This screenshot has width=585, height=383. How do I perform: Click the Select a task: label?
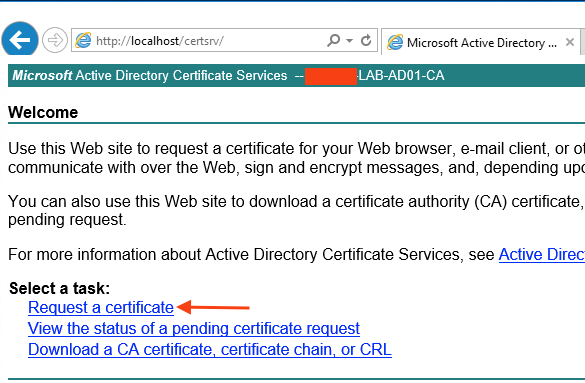(x=60, y=288)
